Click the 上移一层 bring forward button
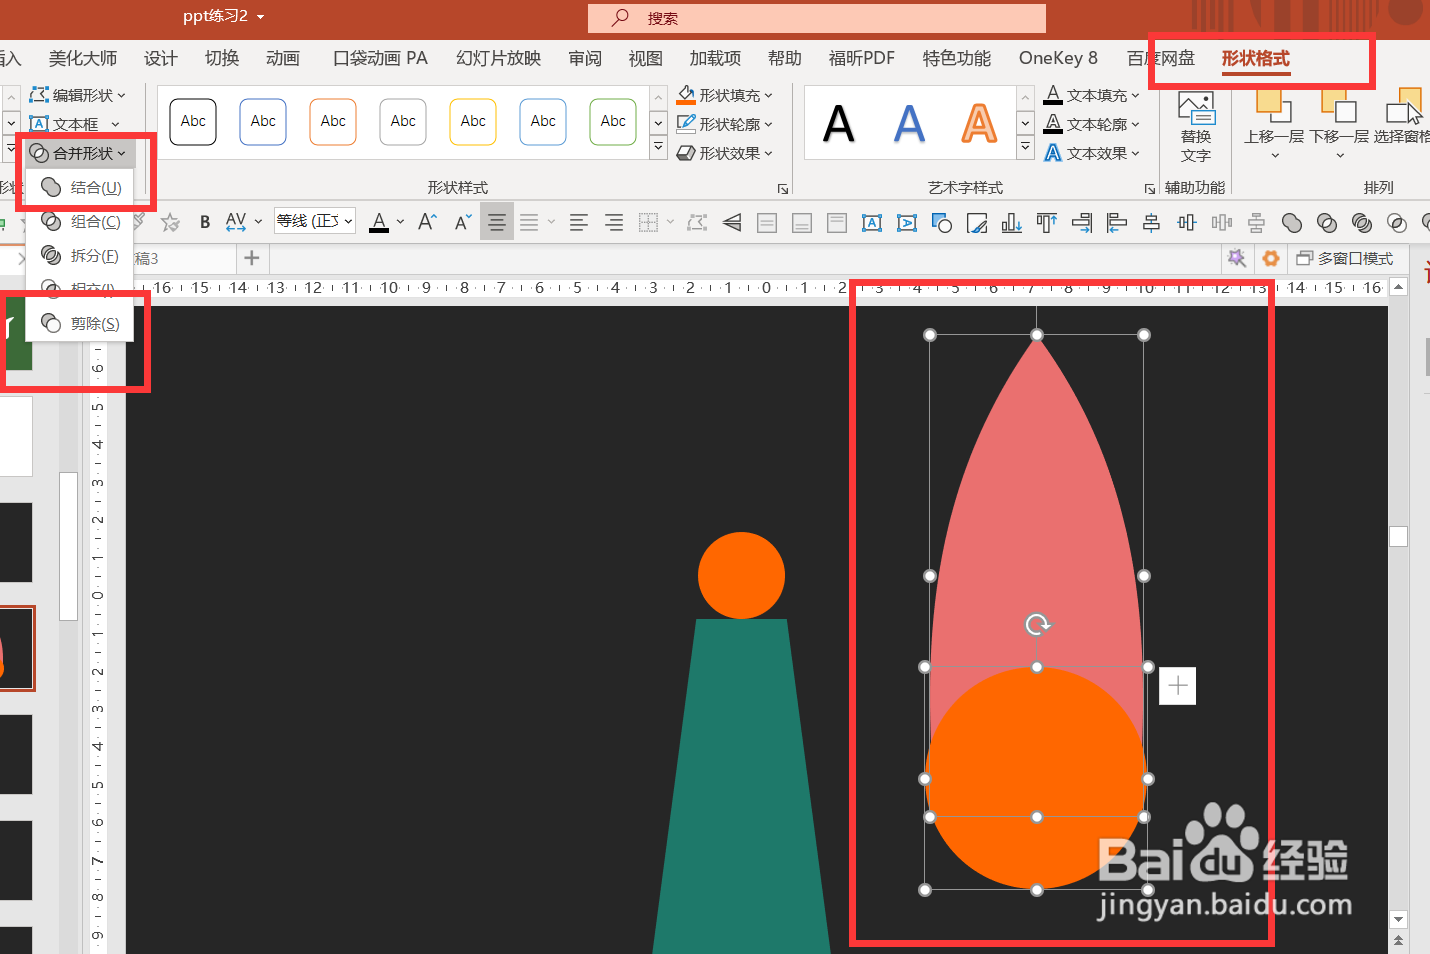 point(1273,125)
